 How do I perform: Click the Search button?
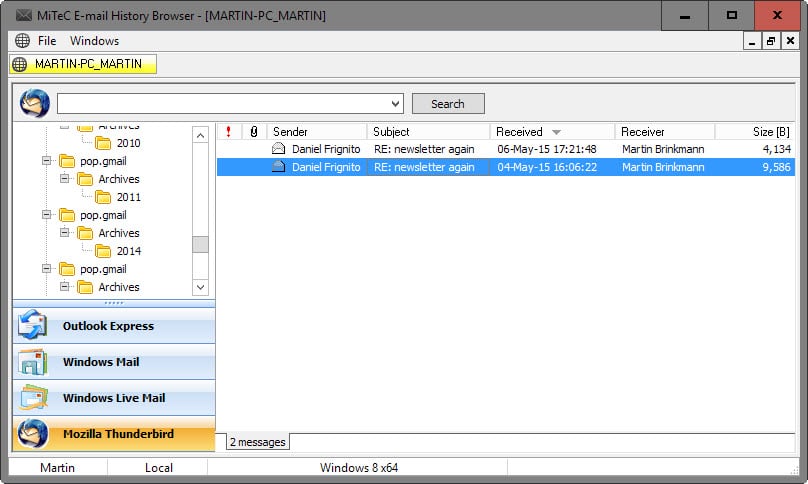pos(448,104)
